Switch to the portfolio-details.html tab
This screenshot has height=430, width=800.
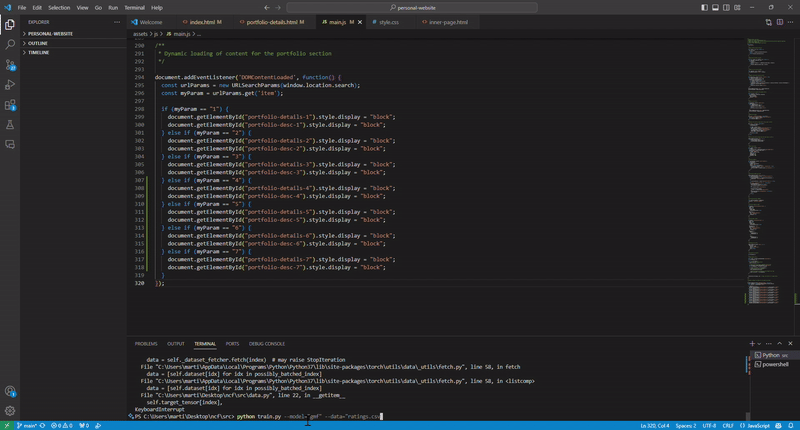[x=272, y=21]
